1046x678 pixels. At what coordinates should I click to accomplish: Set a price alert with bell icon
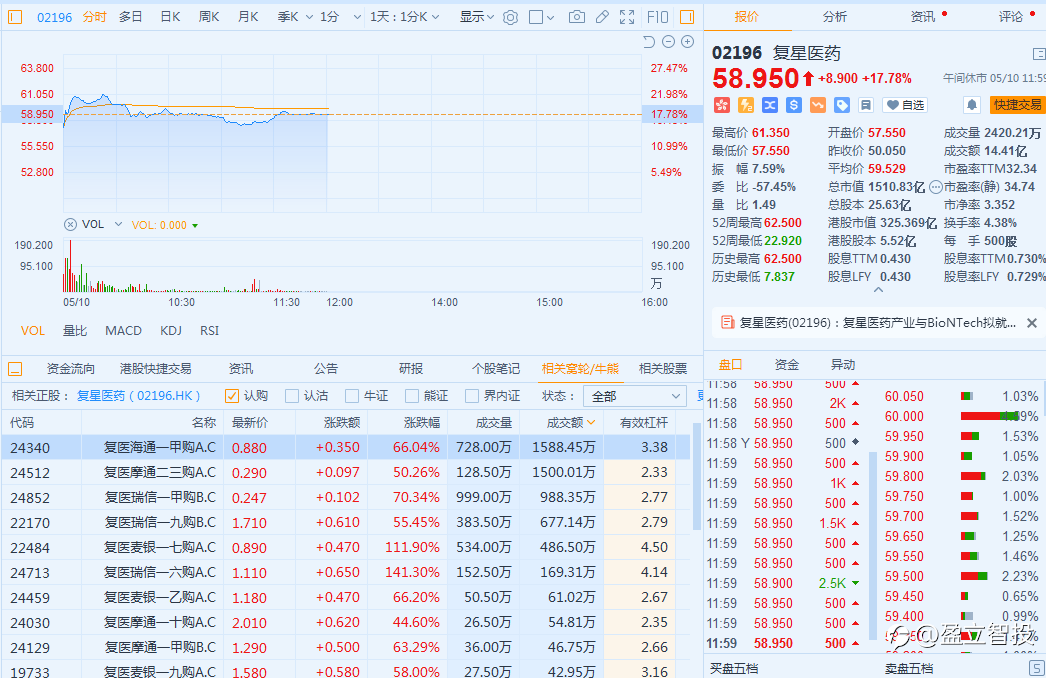[x=972, y=105]
